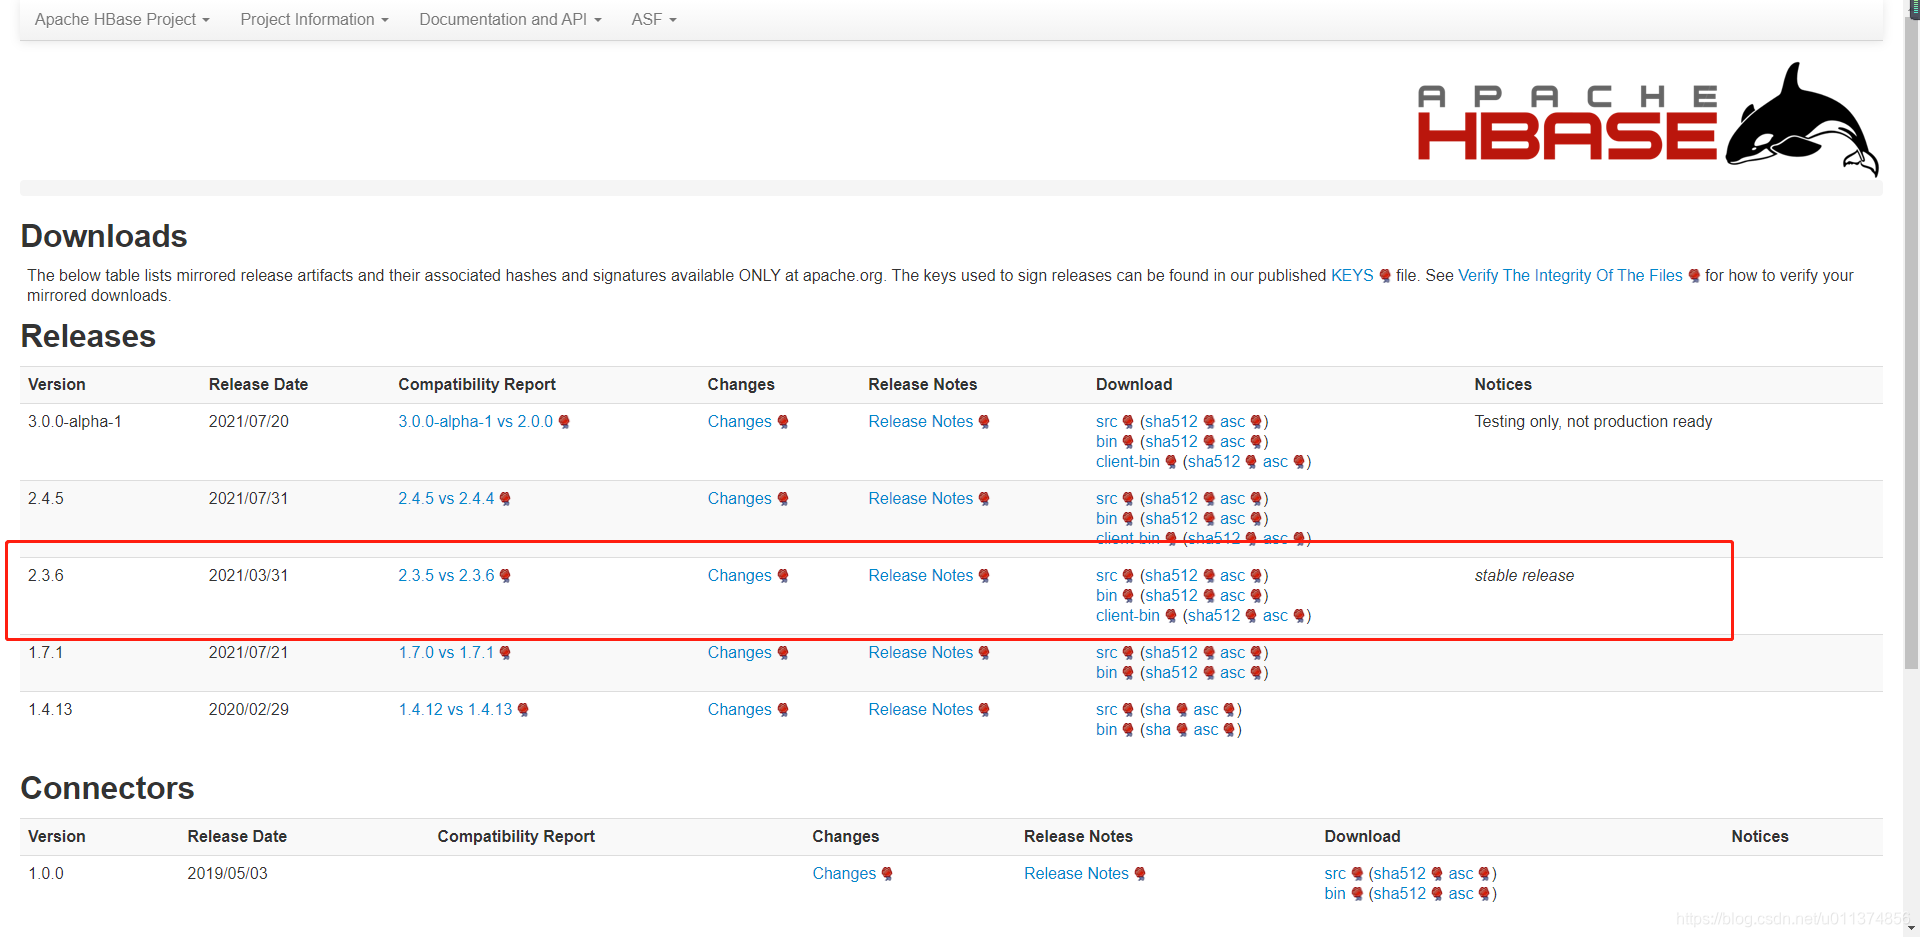Expand the Project Information menu
This screenshot has height=937, width=1920.
tap(314, 19)
